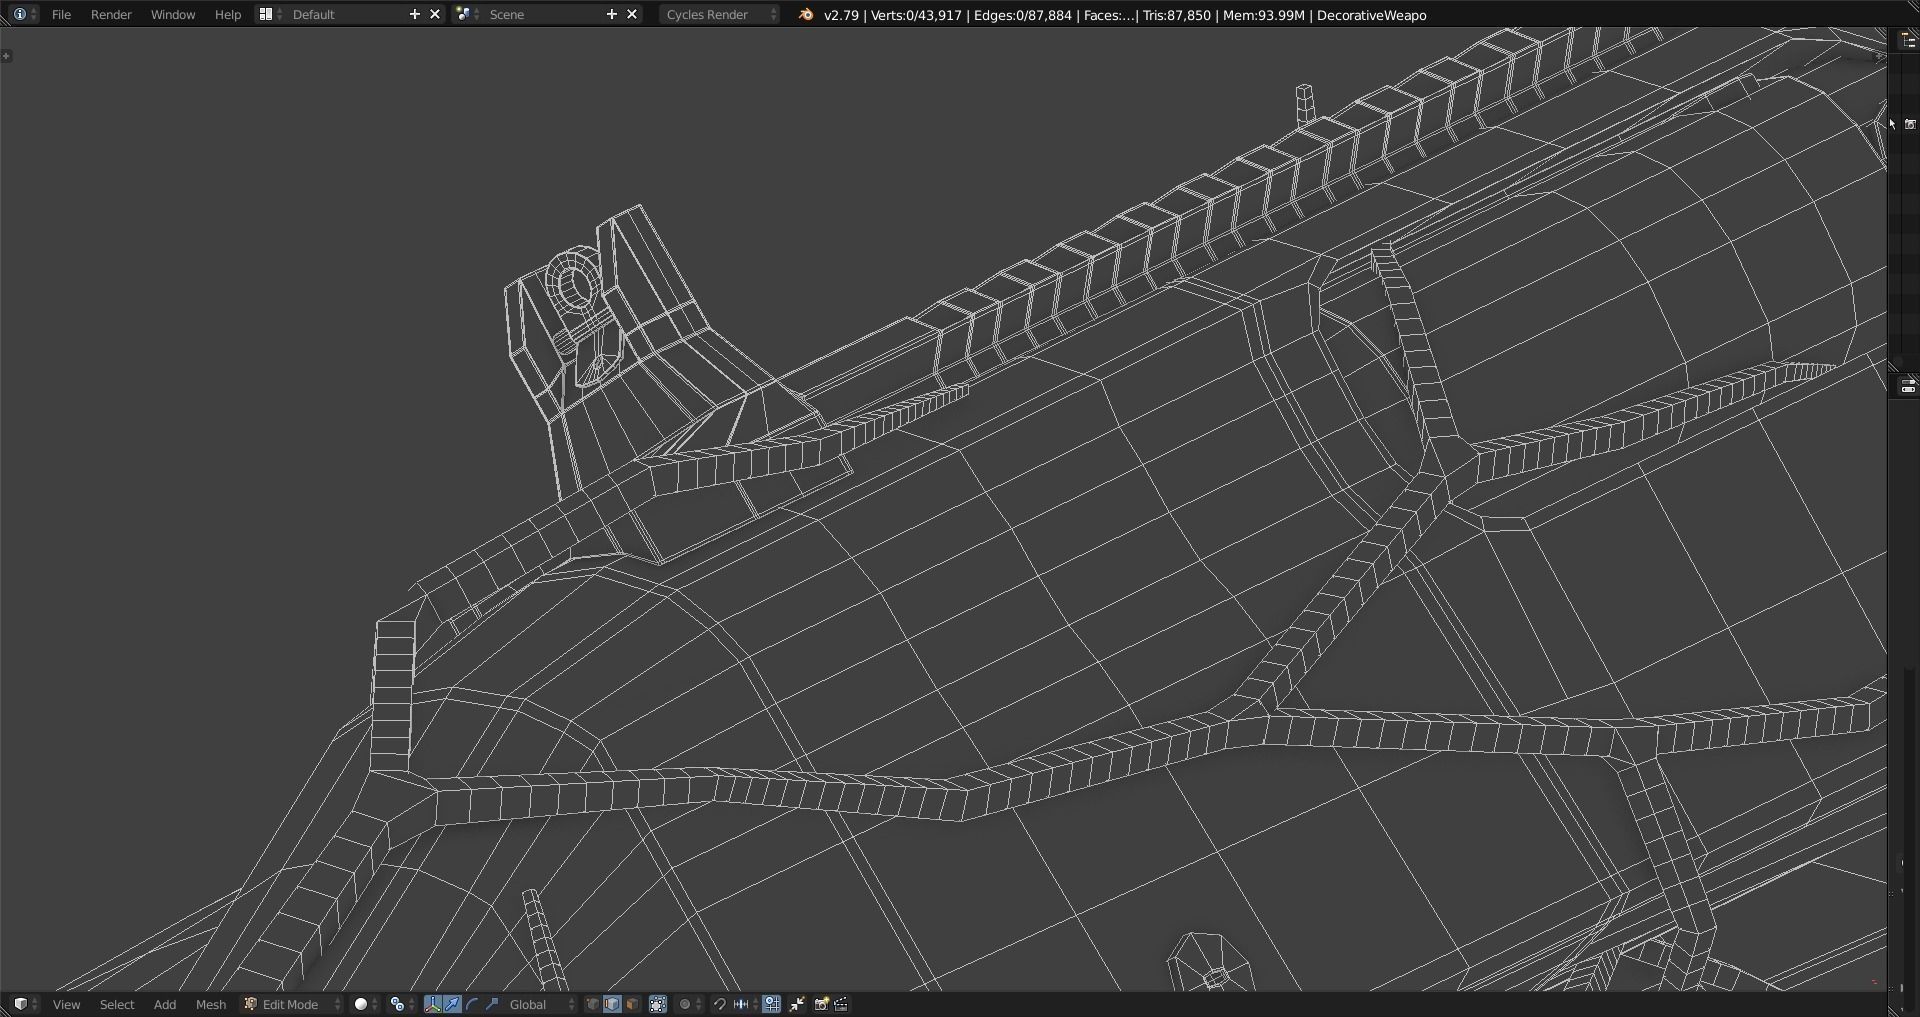This screenshot has height=1017, width=1920.
Task: Open the Global transform orientation dropdown
Action: 541,1004
